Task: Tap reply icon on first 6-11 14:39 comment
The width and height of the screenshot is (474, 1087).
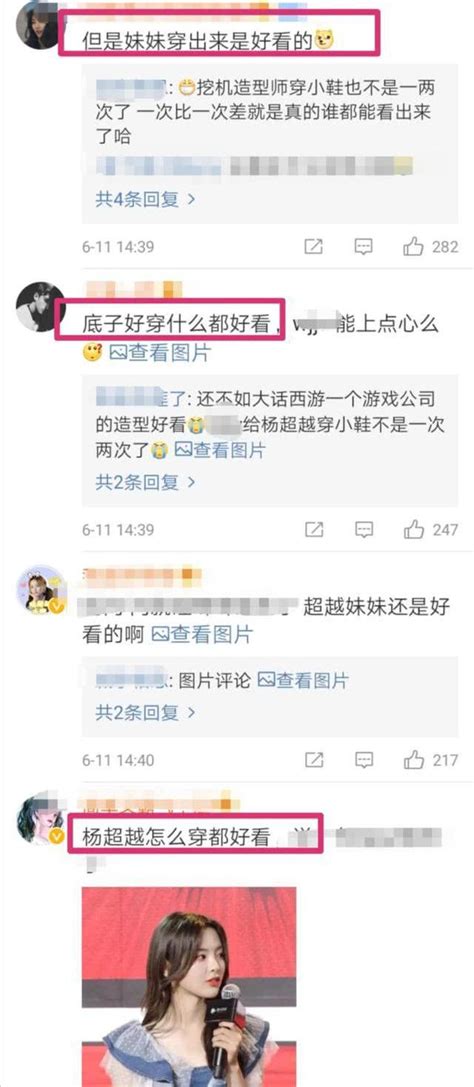Action: pos(364,246)
